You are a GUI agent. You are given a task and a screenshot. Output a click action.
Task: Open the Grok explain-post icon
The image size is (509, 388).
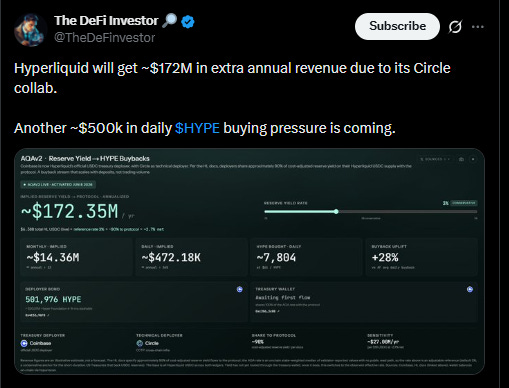[455, 27]
